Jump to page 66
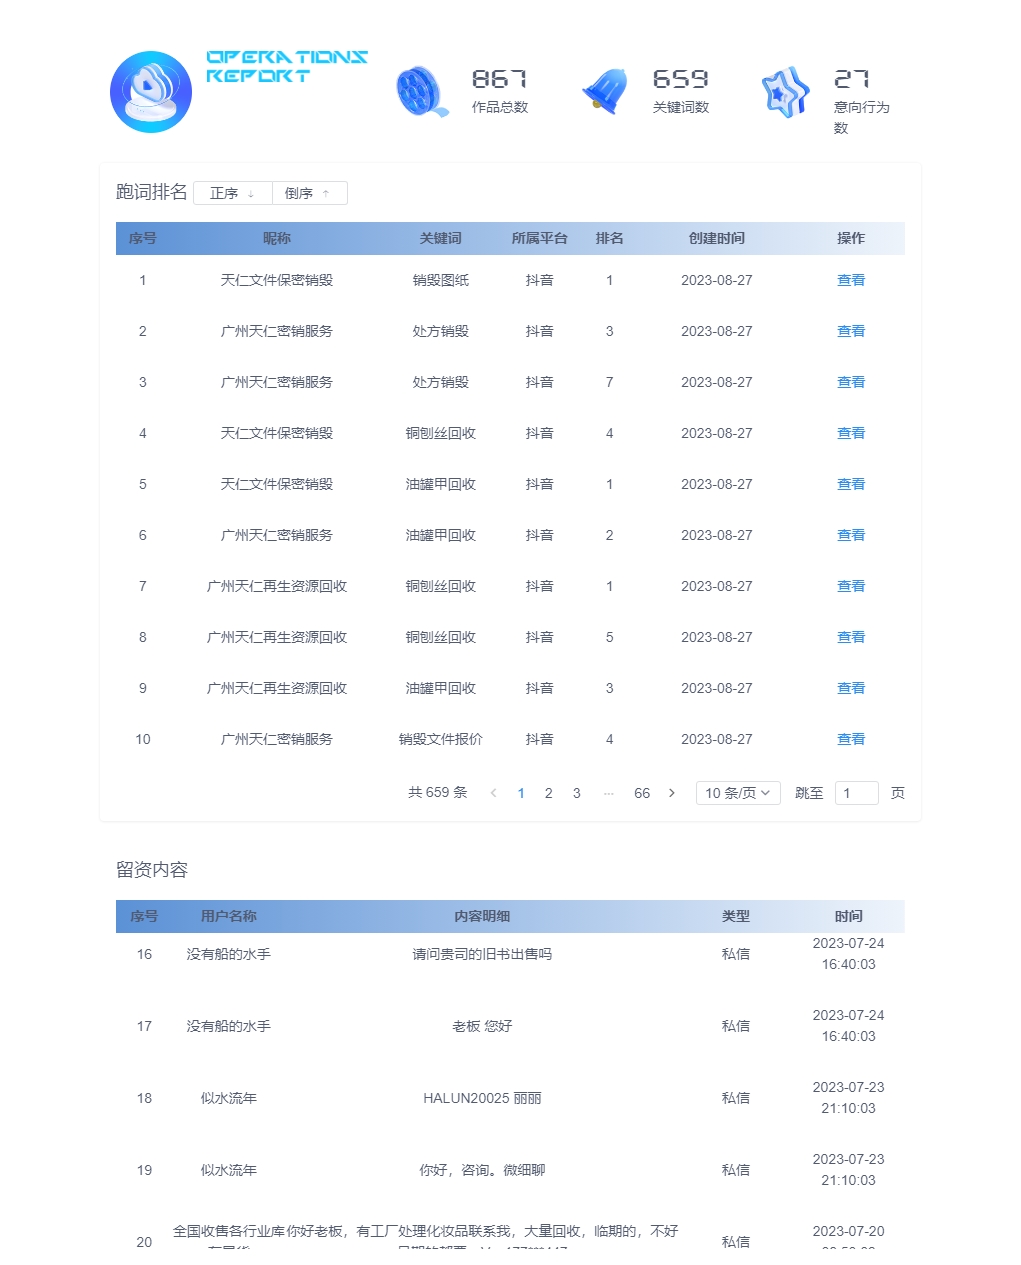This screenshot has height=1265, width=1021. coord(642,793)
